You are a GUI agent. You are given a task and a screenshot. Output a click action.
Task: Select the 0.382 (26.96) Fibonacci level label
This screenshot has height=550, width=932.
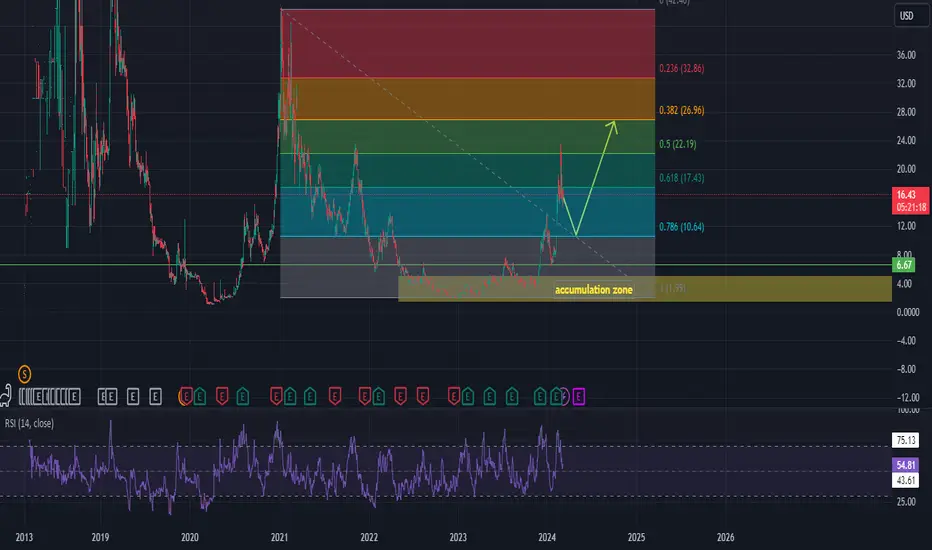point(681,110)
